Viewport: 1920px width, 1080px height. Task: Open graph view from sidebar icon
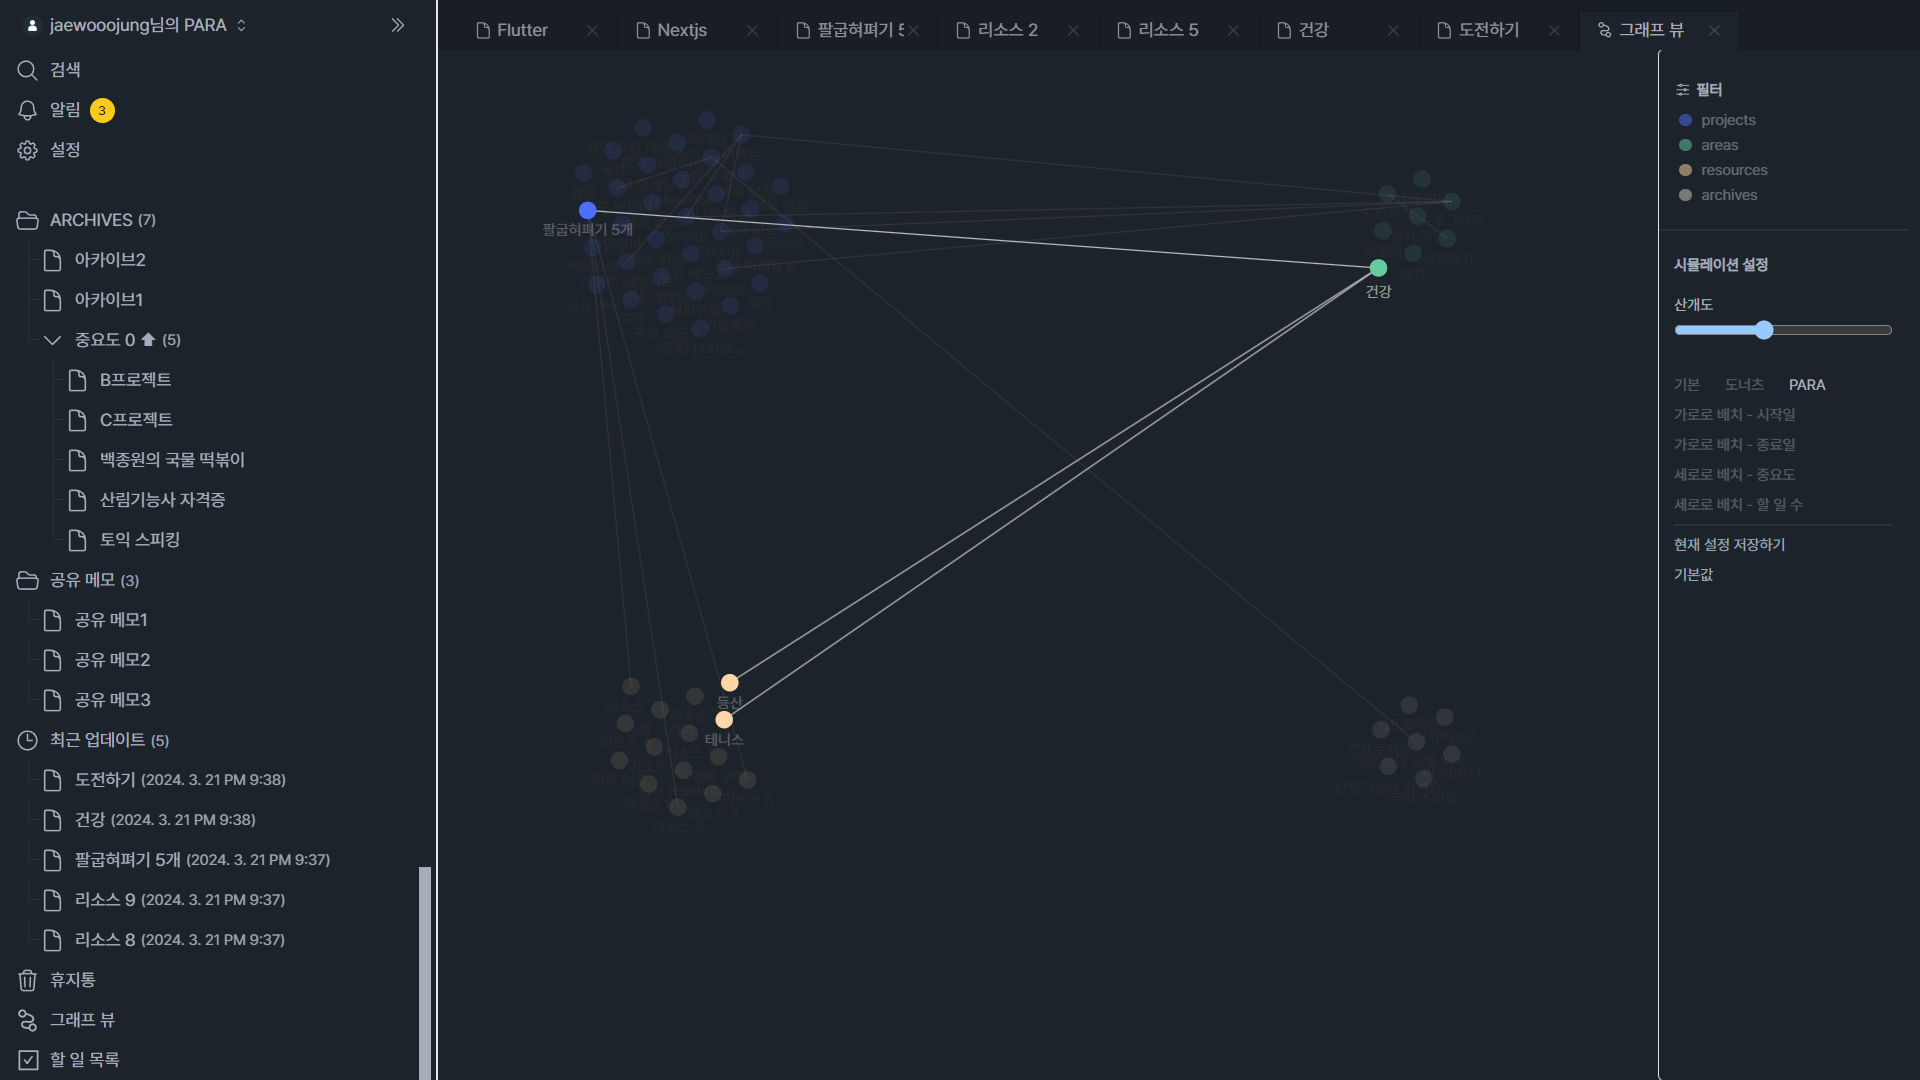[27, 1020]
